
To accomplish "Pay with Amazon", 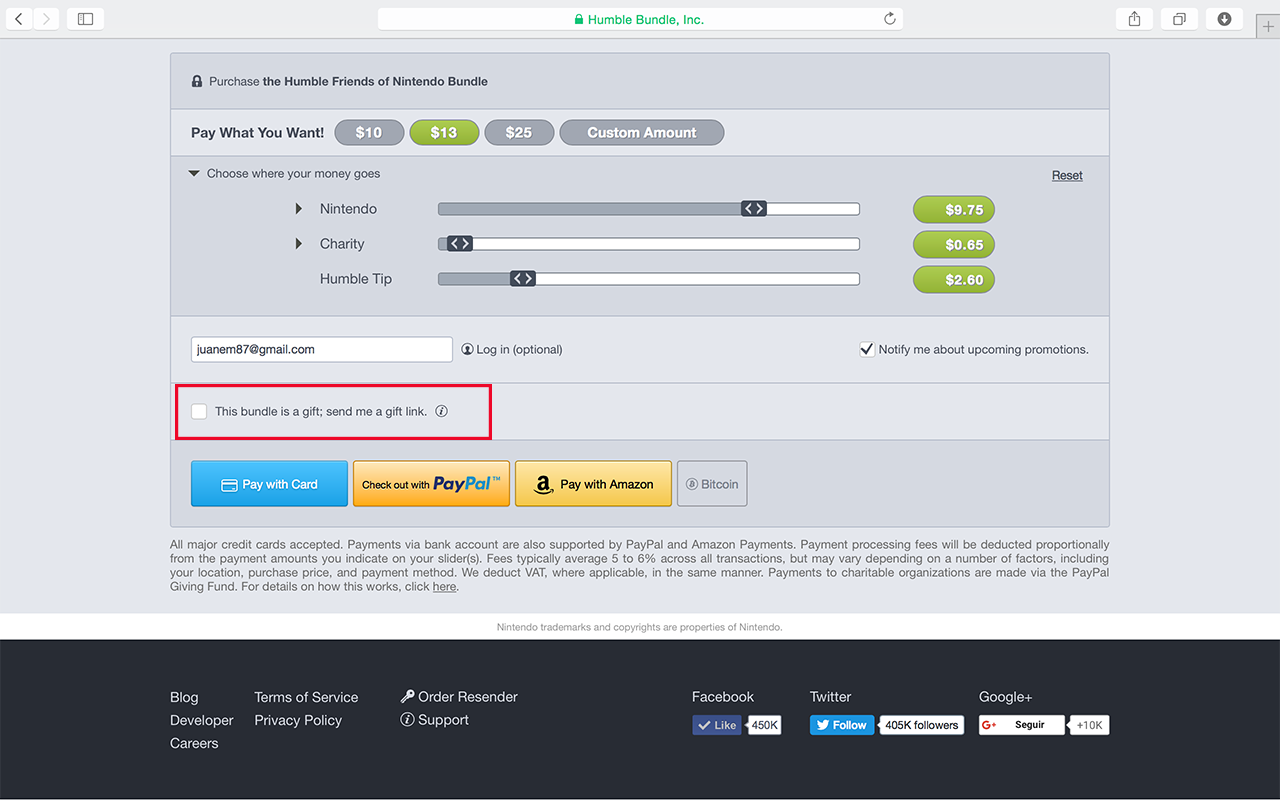I will click(x=593, y=484).
